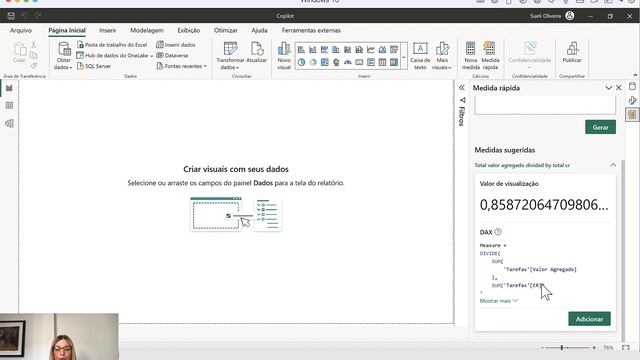Insert a gauge visual

point(347,62)
